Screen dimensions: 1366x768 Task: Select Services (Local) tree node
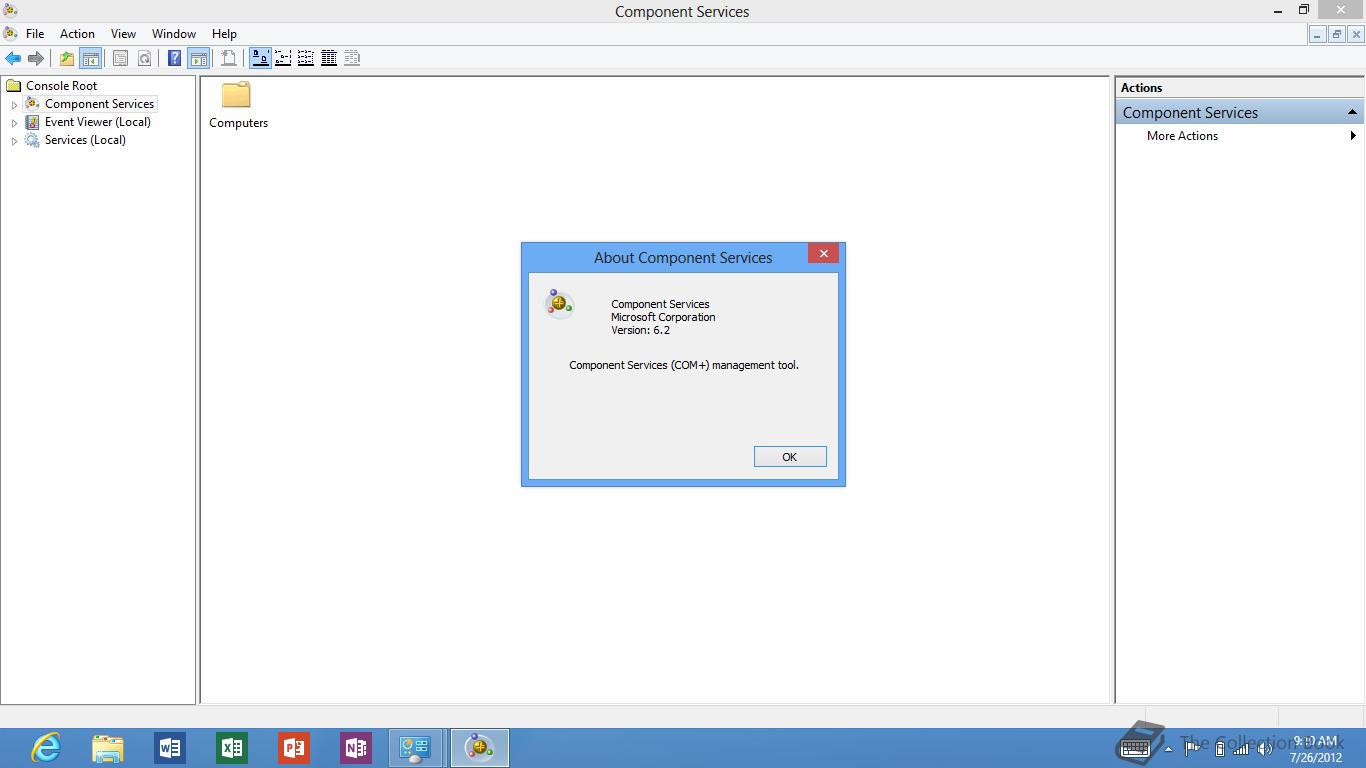point(85,140)
